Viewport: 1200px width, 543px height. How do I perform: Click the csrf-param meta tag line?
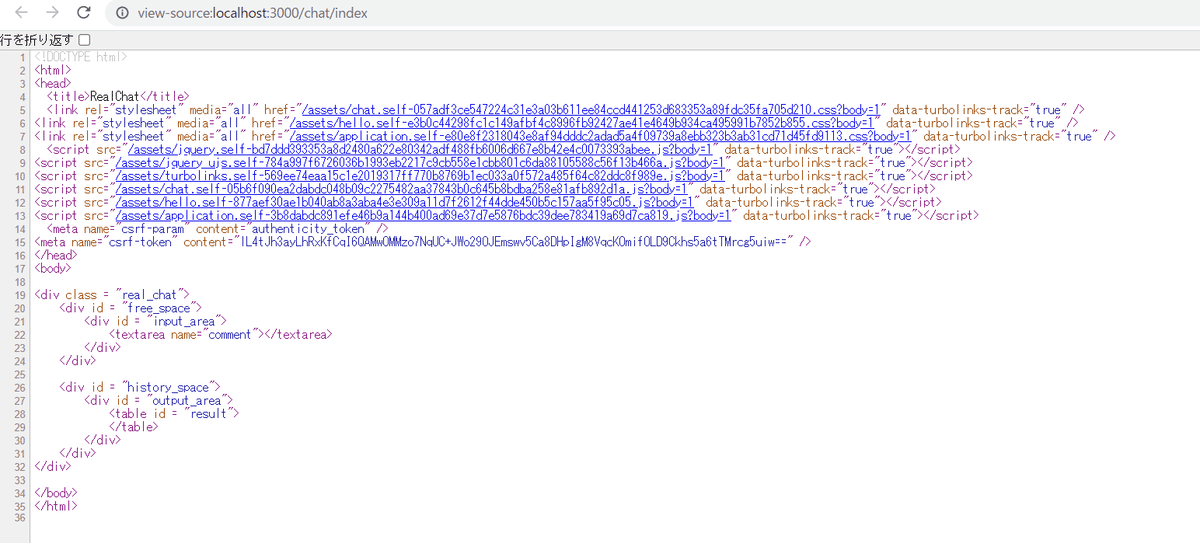tap(217, 228)
